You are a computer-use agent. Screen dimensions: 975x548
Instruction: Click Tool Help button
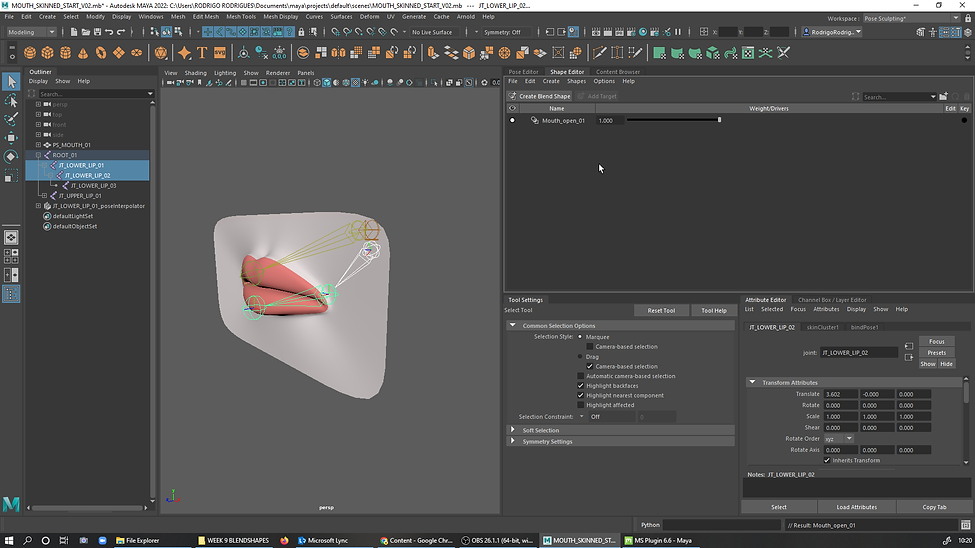pyautogui.click(x=713, y=310)
